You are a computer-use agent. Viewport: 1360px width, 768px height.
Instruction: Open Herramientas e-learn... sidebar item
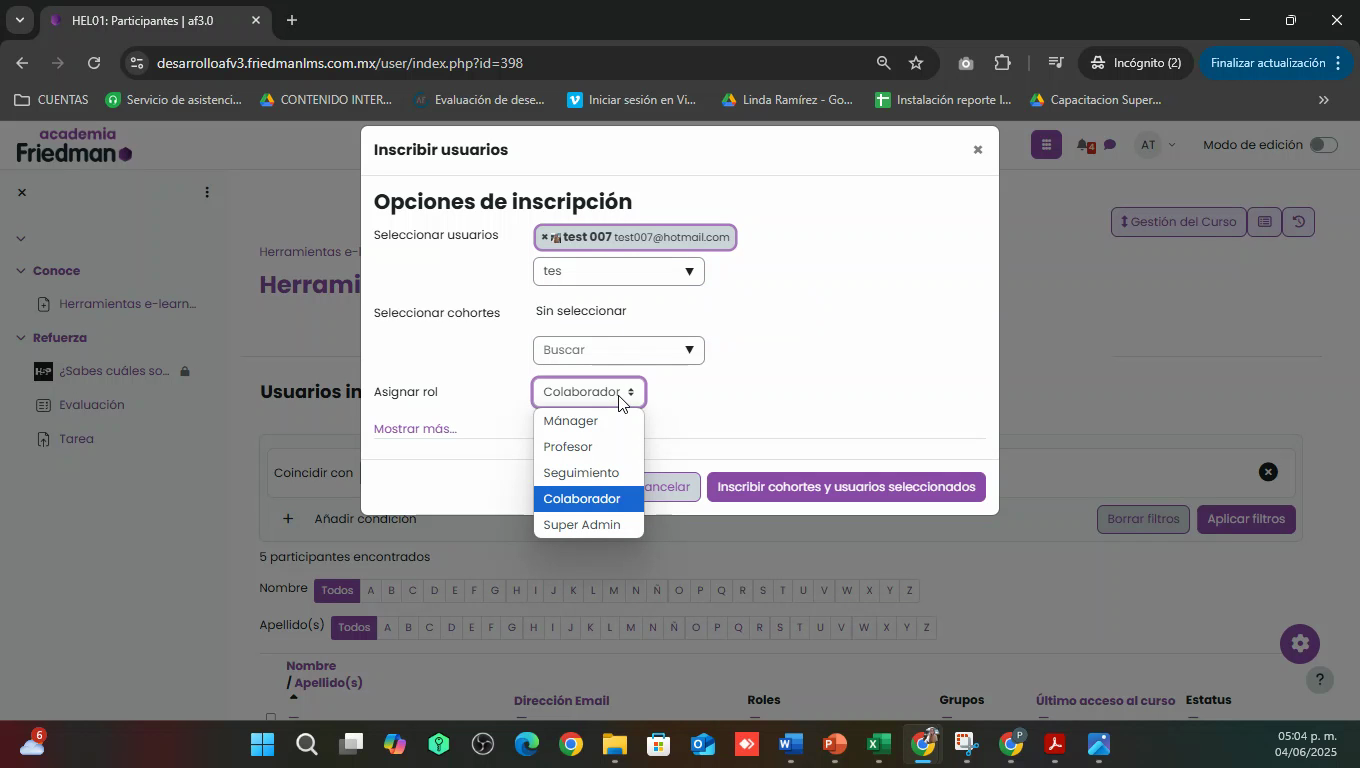[x=128, y=304]
